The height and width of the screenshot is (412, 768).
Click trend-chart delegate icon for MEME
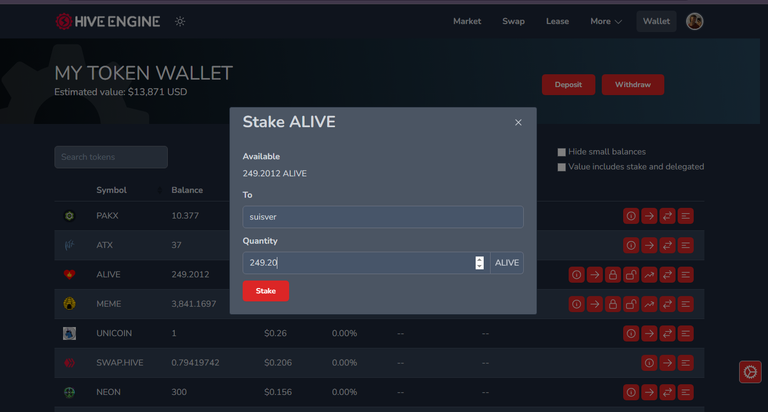click(x=649, y=304)
